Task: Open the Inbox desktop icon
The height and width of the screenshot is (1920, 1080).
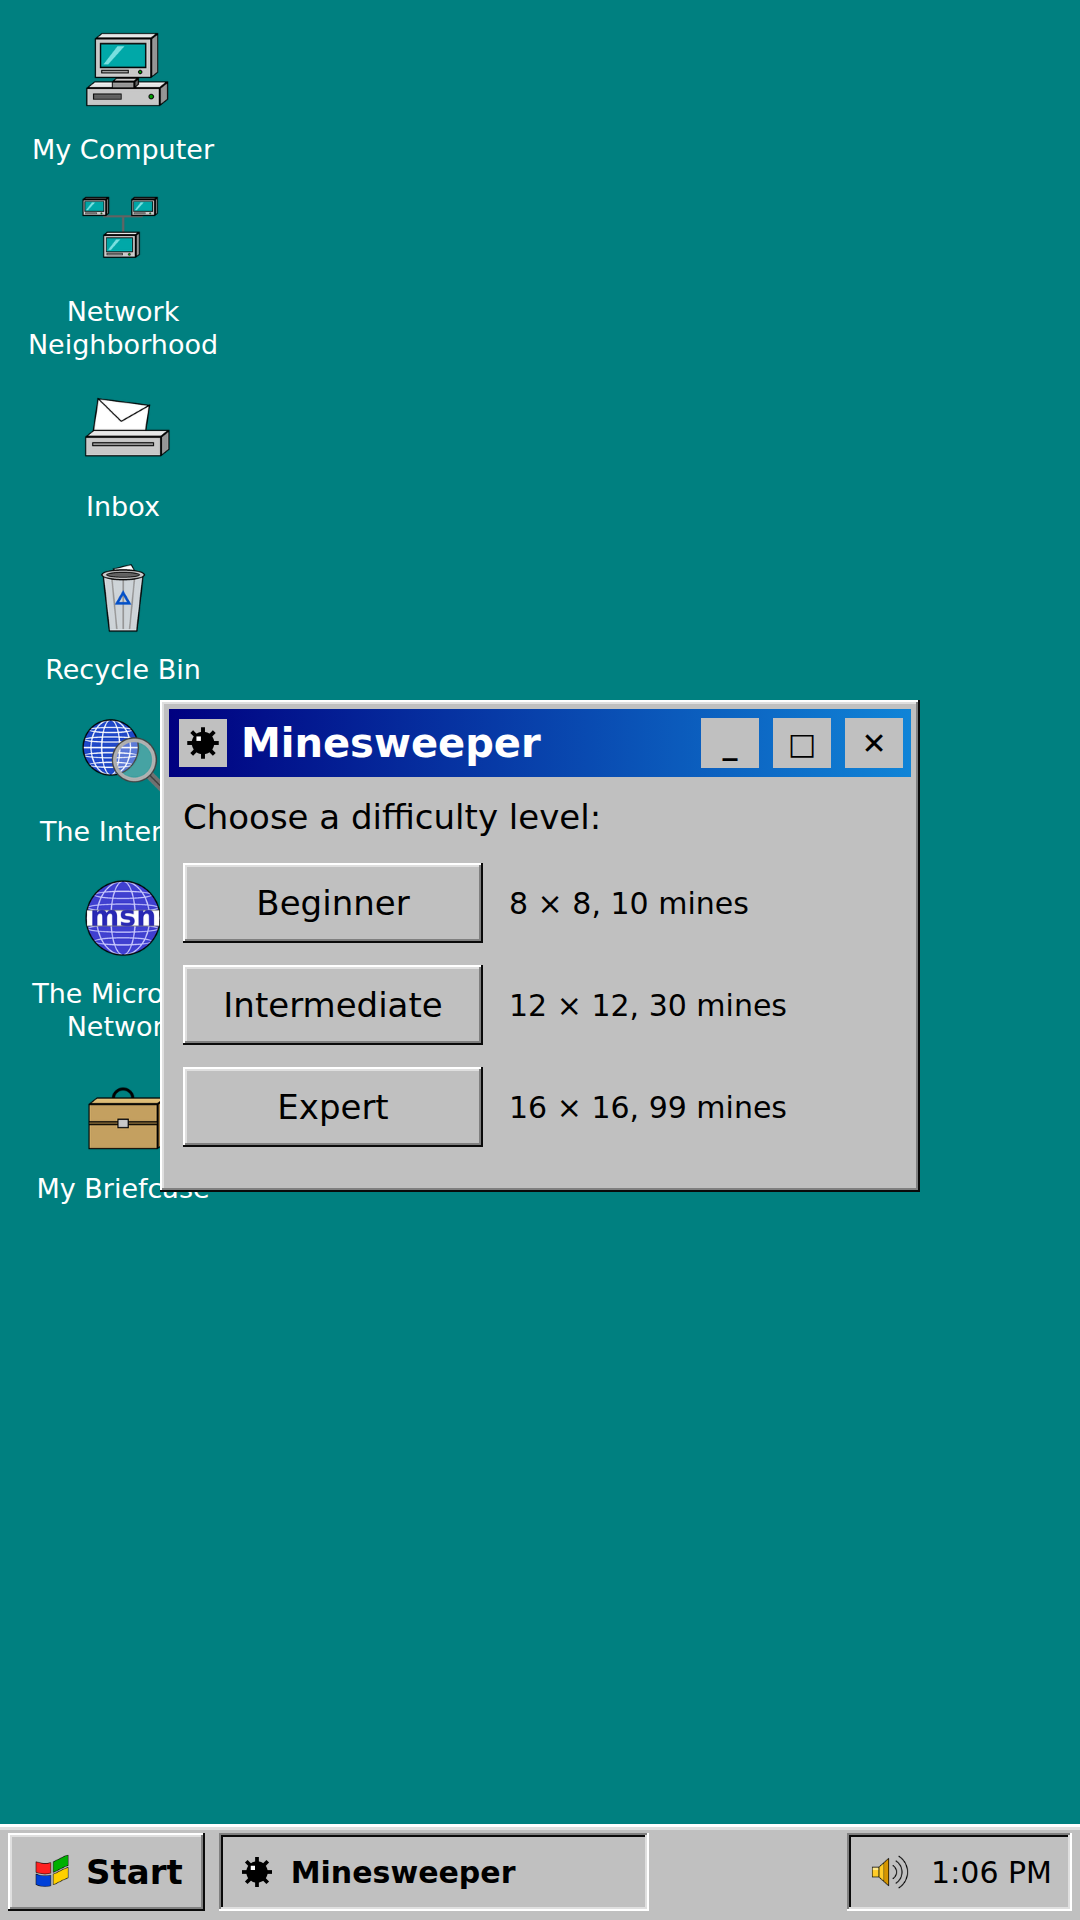Action: coord(127,428)
